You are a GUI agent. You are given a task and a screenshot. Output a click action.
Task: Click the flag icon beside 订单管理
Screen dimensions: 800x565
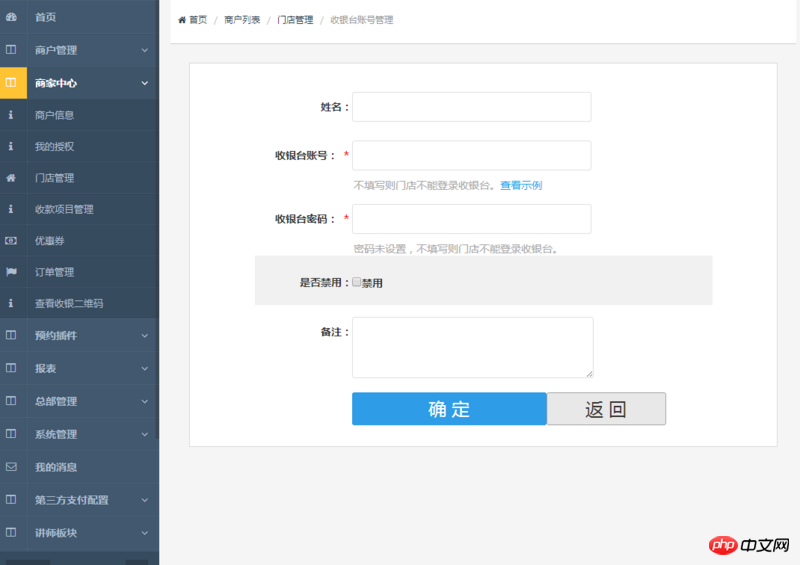pyautogui.click(x=11, y=272)
